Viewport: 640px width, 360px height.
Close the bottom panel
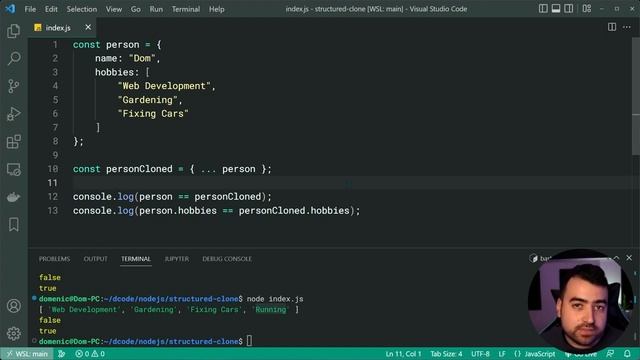tap(629, 258)
